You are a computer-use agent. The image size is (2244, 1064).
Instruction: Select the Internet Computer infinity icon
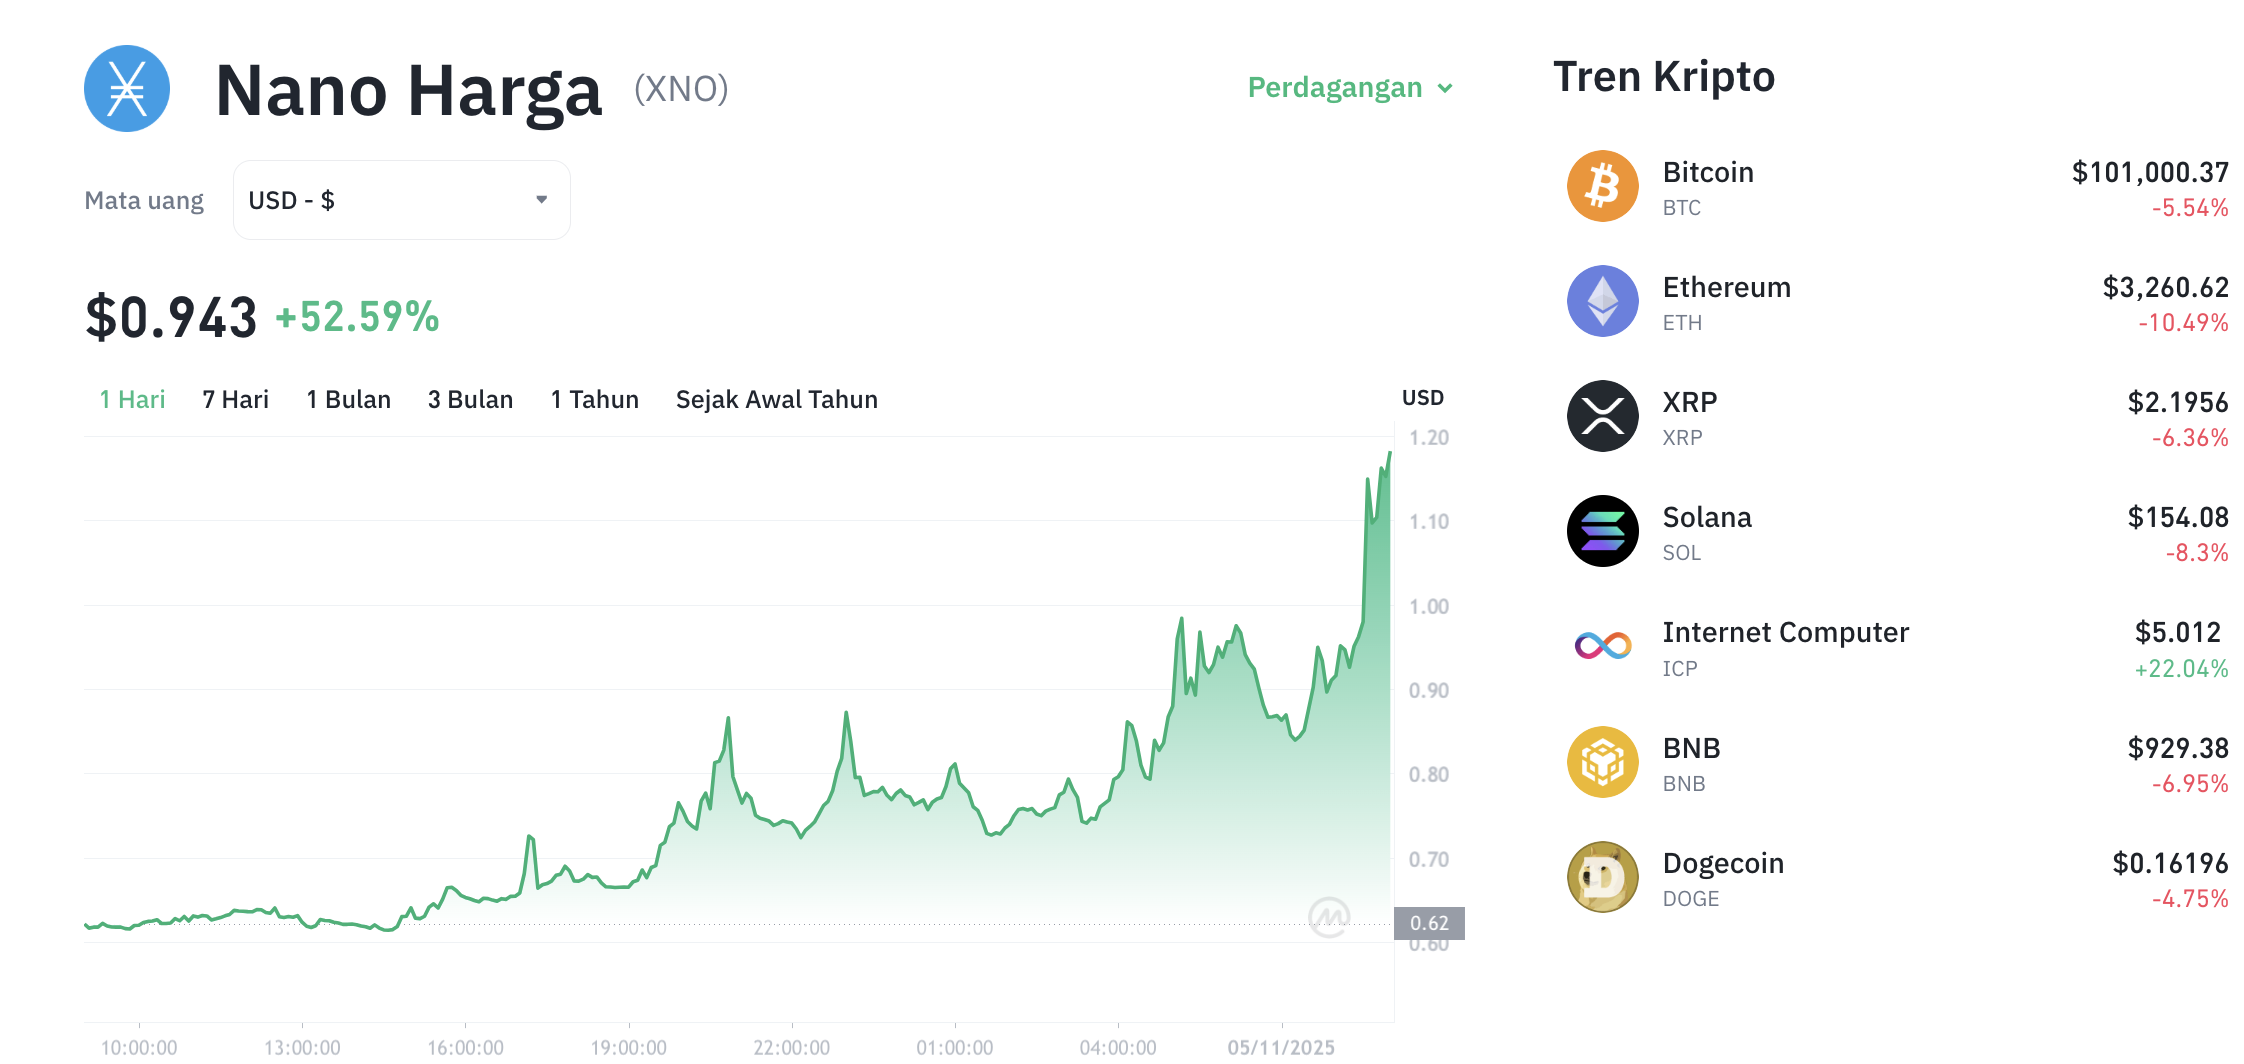click(1602, 646)
